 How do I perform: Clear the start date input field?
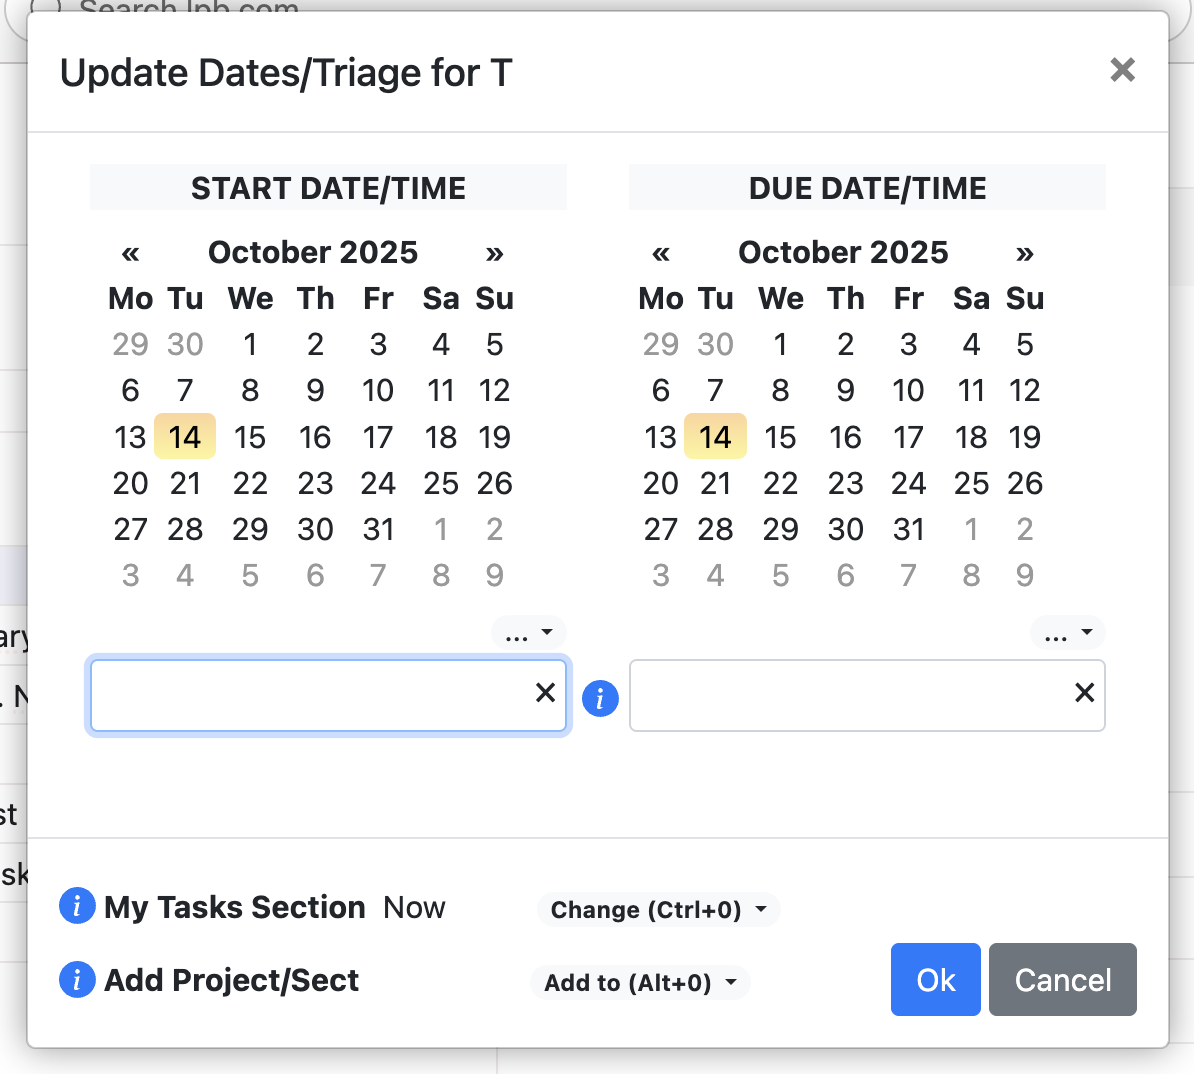pyautogui.click(x=545, y=693)
